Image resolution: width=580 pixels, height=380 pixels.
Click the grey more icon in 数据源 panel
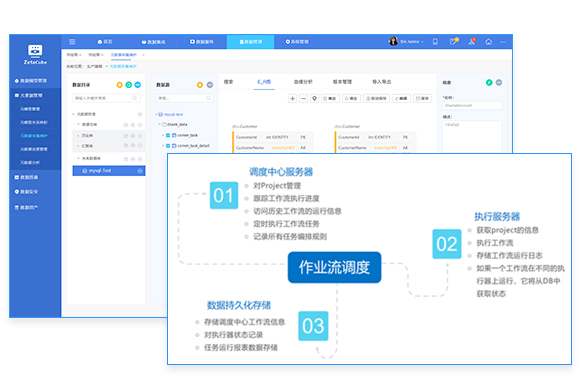point(210,85)
